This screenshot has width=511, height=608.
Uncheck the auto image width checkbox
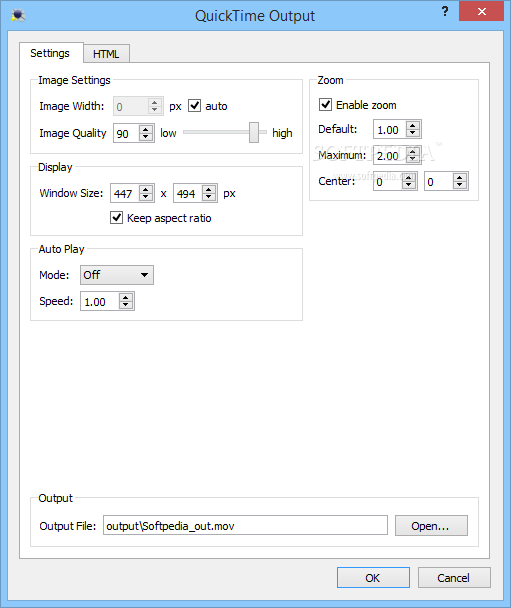tap(194, 105)
